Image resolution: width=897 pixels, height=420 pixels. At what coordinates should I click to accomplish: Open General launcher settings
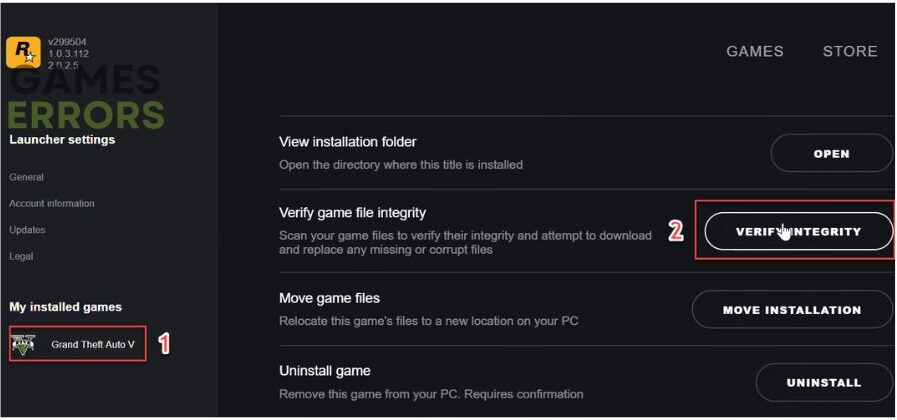[x=26, y=177]
